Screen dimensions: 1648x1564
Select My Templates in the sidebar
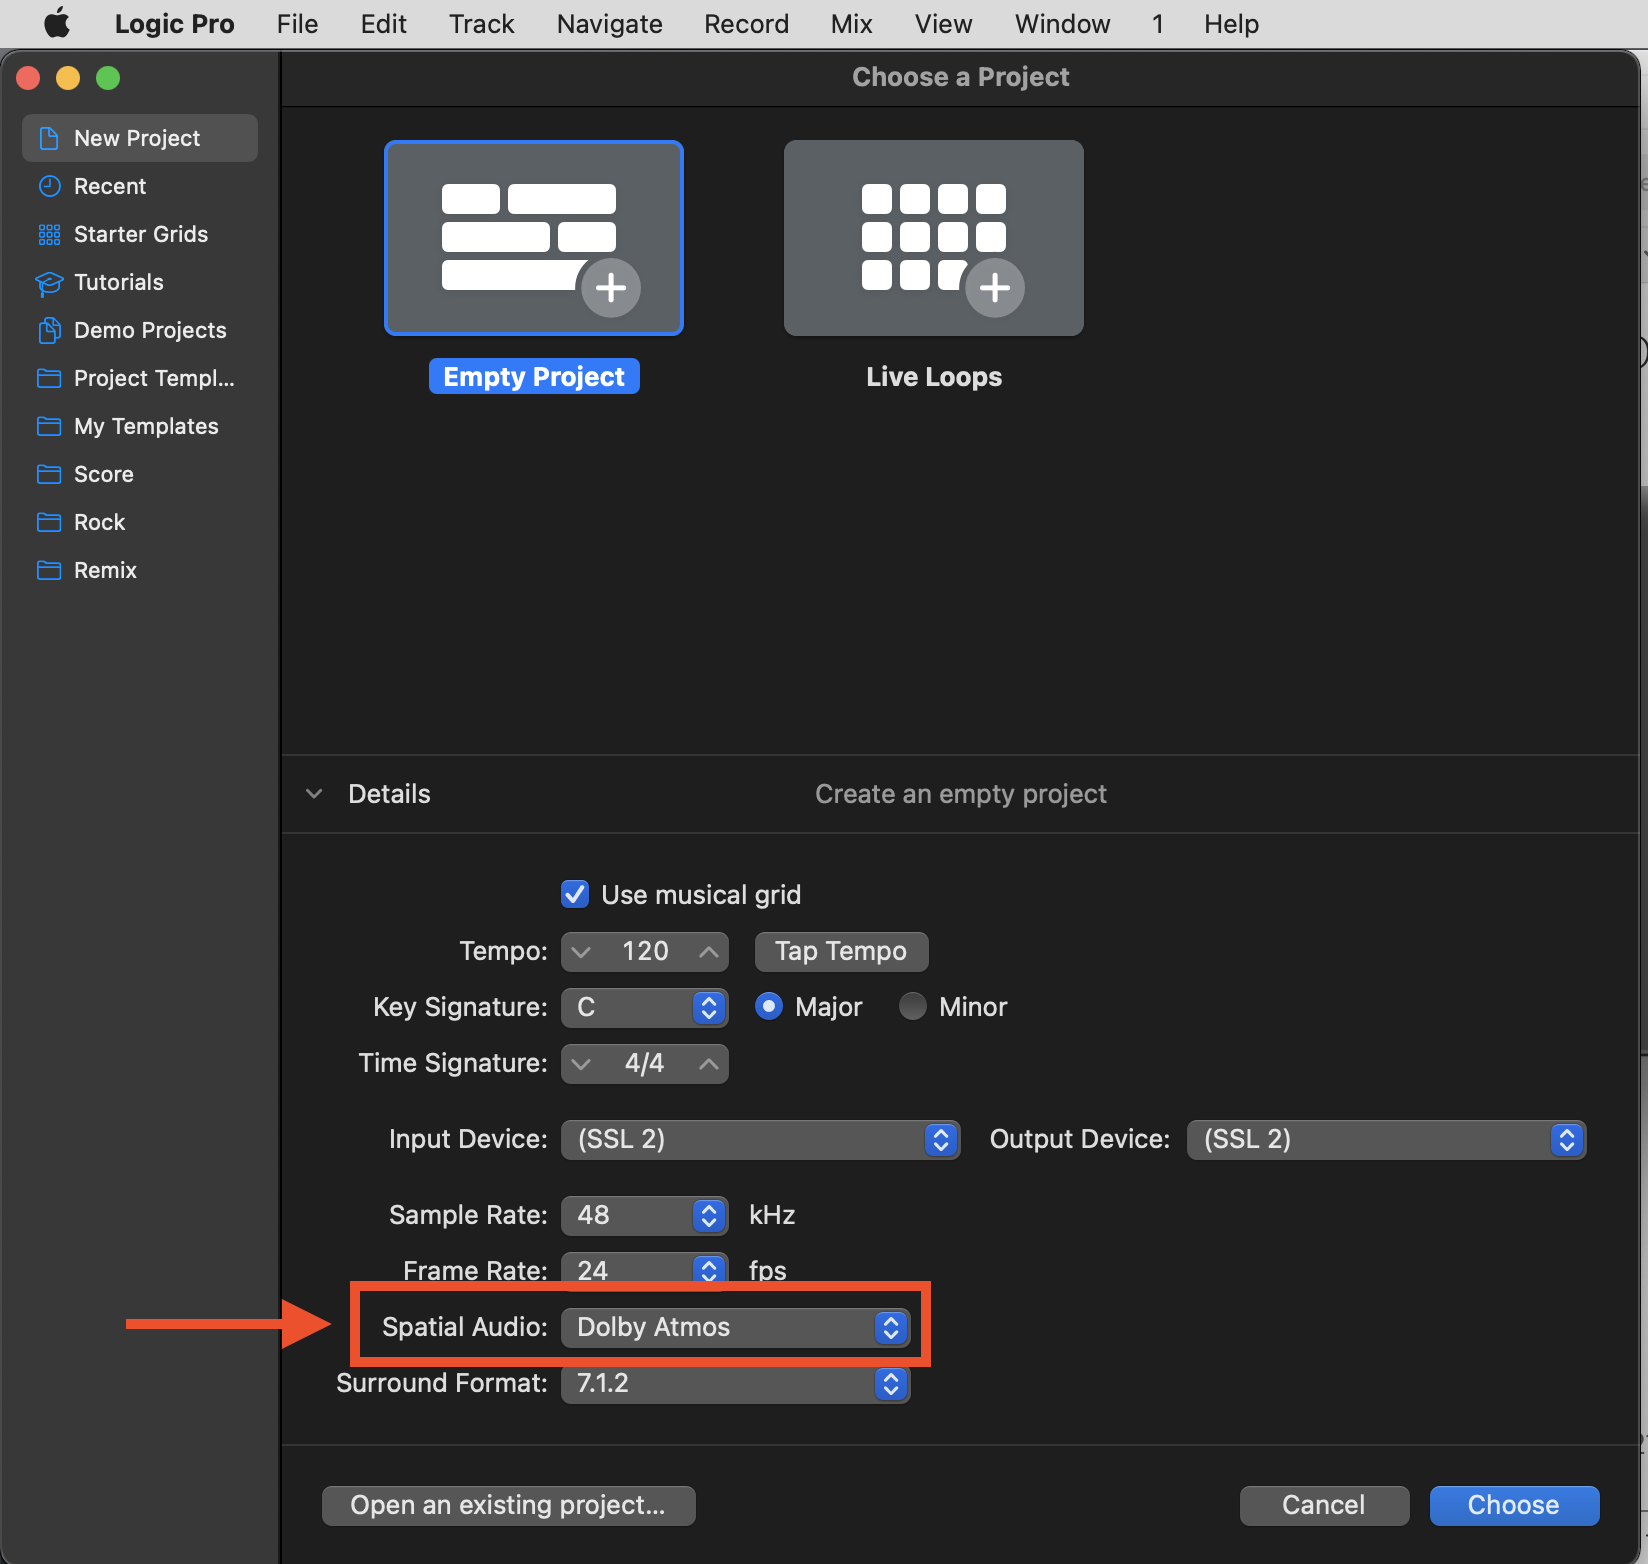[140, 426]
